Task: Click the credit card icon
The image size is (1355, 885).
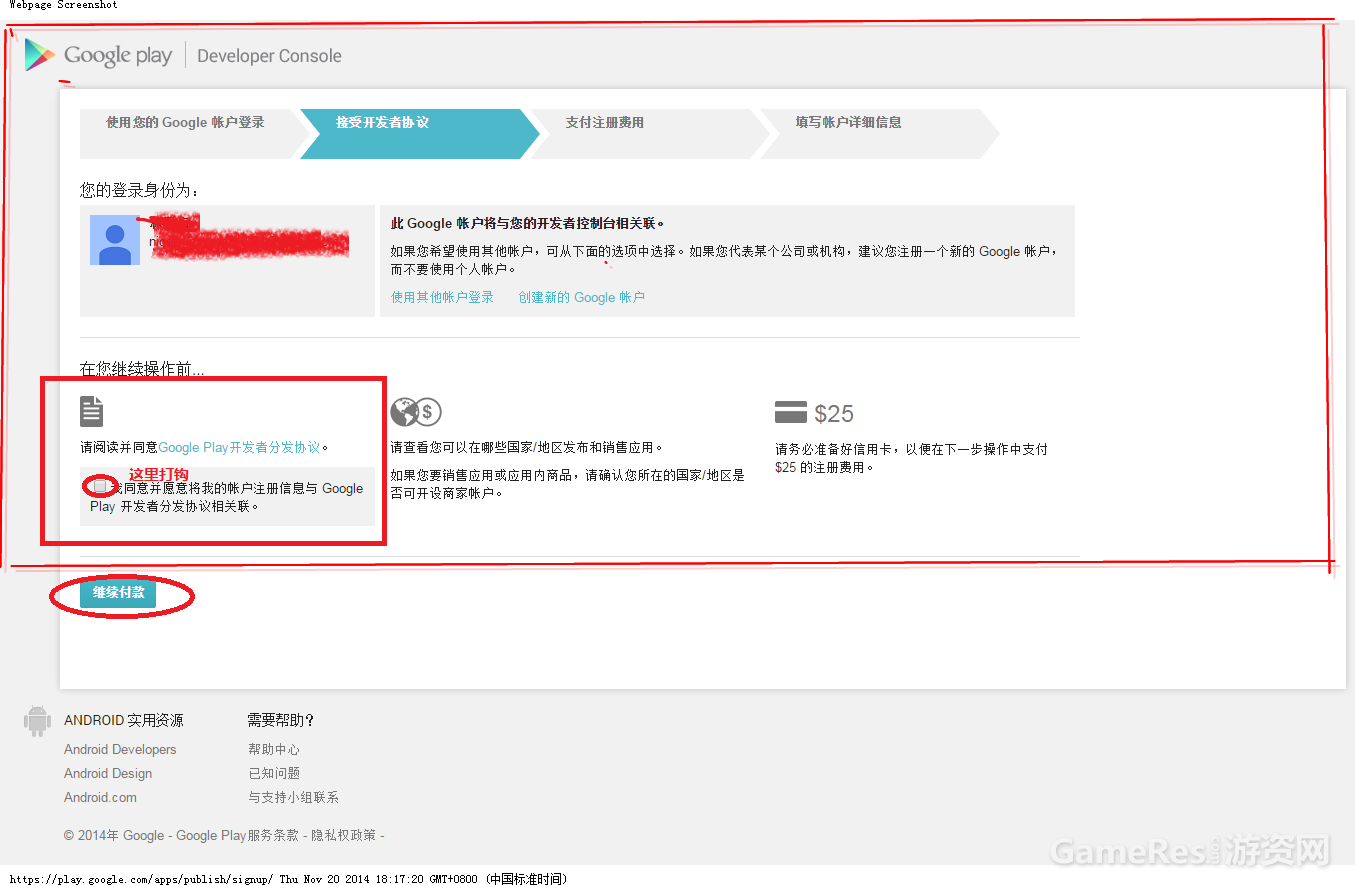Action: pos(791,412)
